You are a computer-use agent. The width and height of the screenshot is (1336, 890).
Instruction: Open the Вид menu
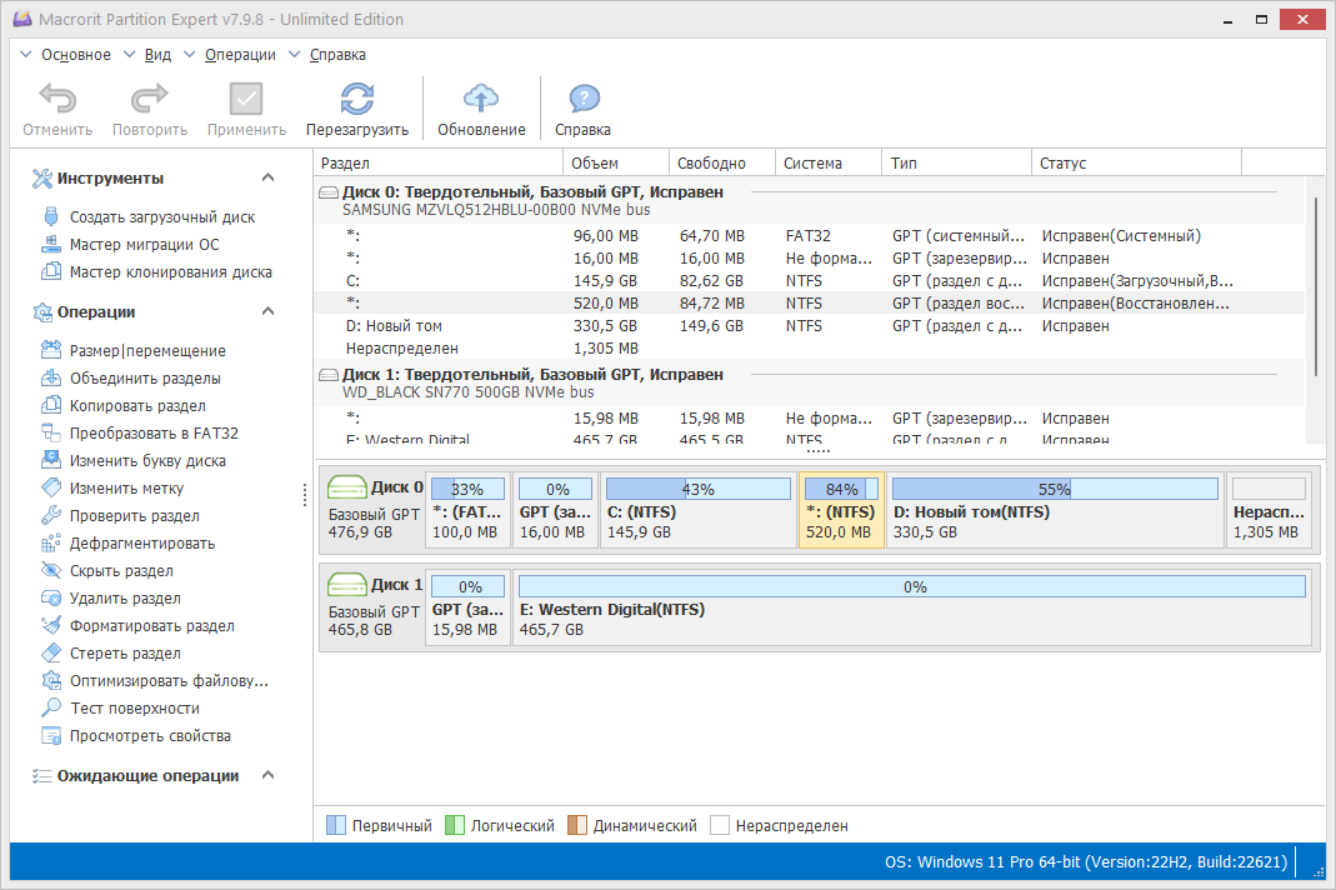[157, 55]
